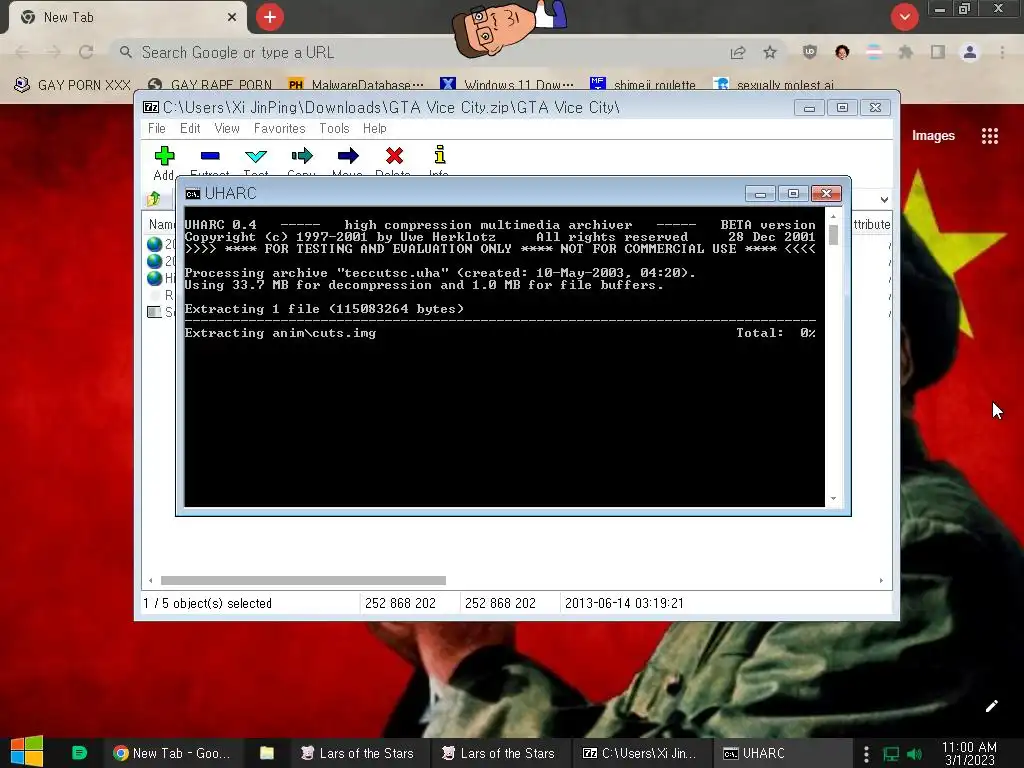The image size is (1024, 768).
Task: Click the Attribute column header in 7-Zip
Action: [x=871, y=224]
